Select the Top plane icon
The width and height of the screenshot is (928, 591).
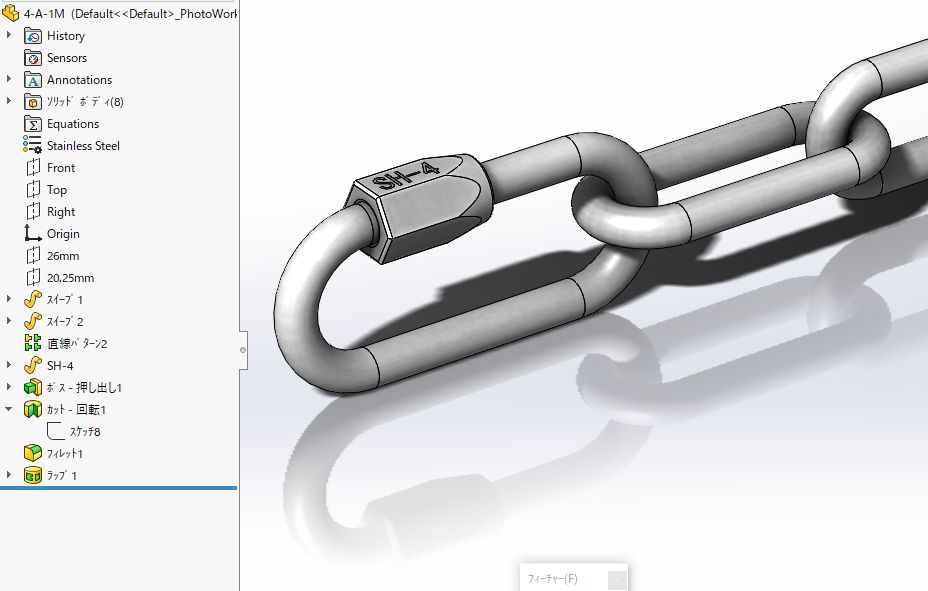[33, 190]
